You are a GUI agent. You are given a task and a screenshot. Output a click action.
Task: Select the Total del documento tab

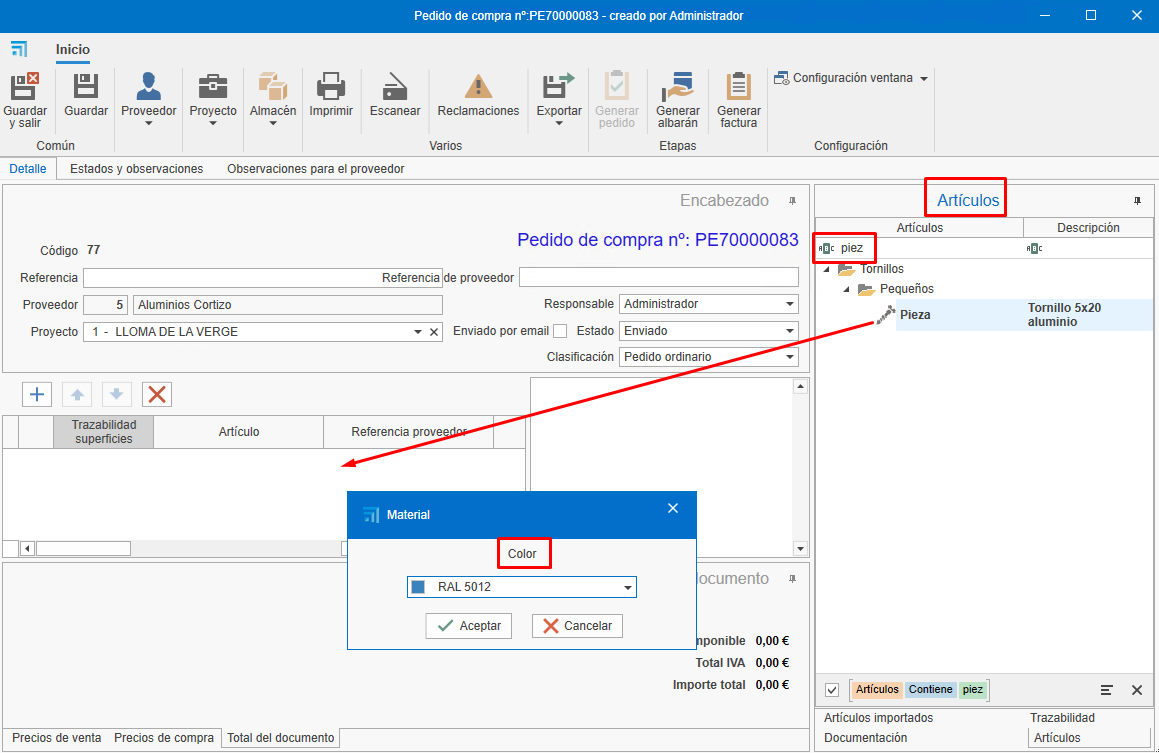pos(281,737)
